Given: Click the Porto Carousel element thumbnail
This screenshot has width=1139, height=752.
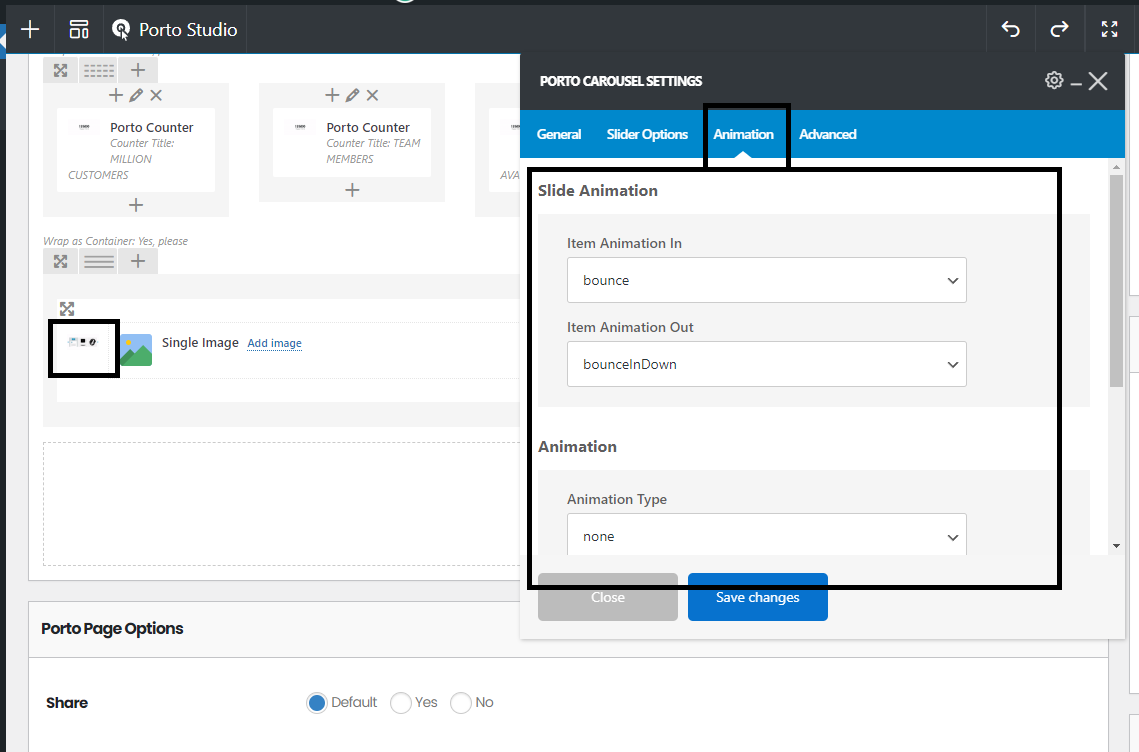Looking at the screenshot, I should click(x=83, y=342).
